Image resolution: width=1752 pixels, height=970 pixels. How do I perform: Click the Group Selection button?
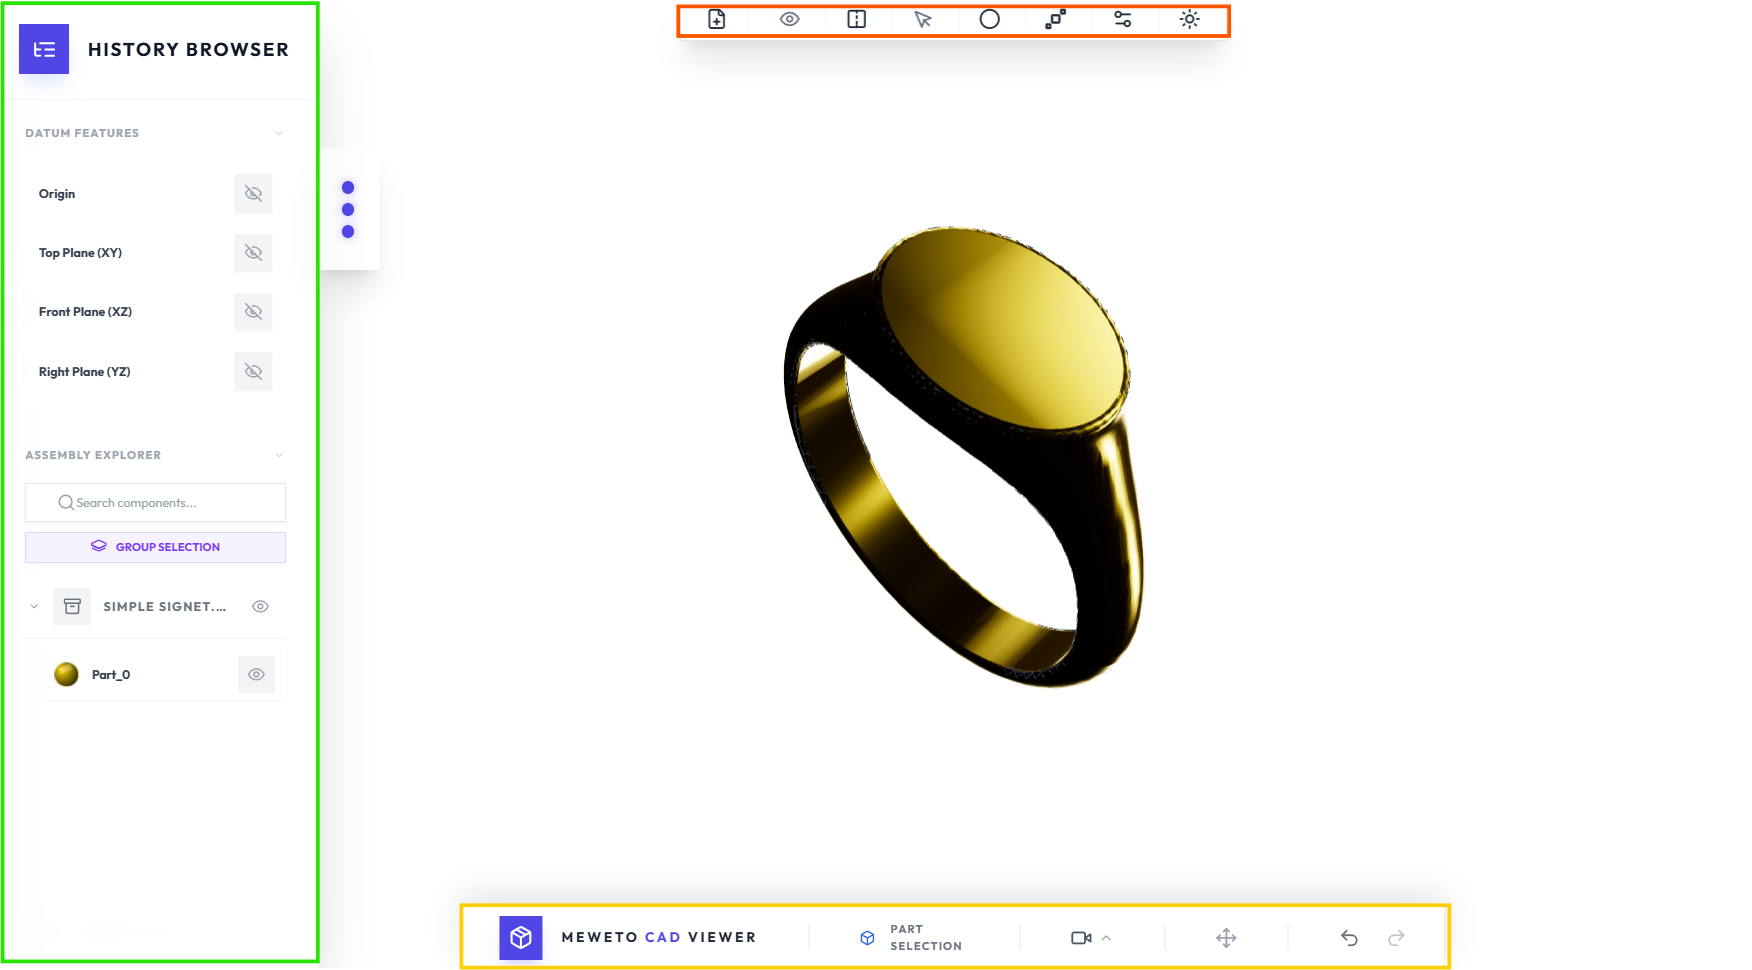[156, 547]
